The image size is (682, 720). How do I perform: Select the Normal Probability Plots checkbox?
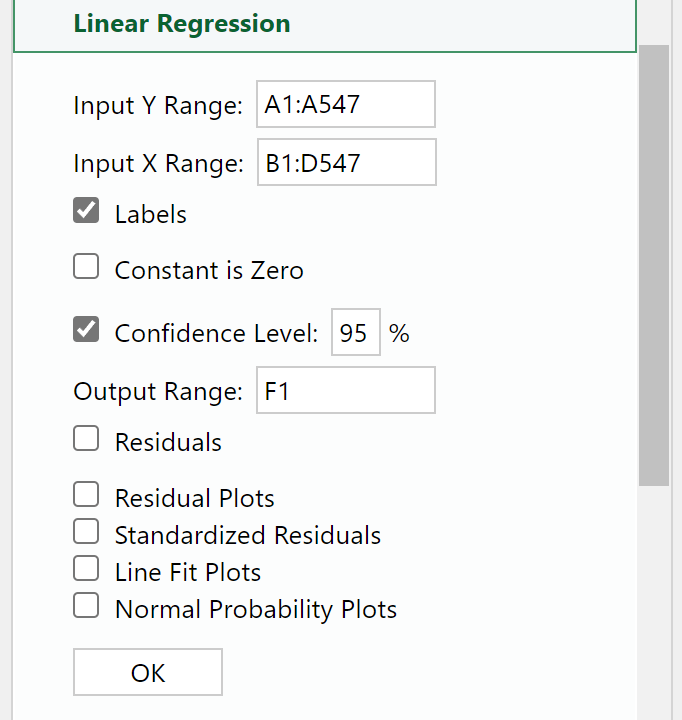coord(87,607)
